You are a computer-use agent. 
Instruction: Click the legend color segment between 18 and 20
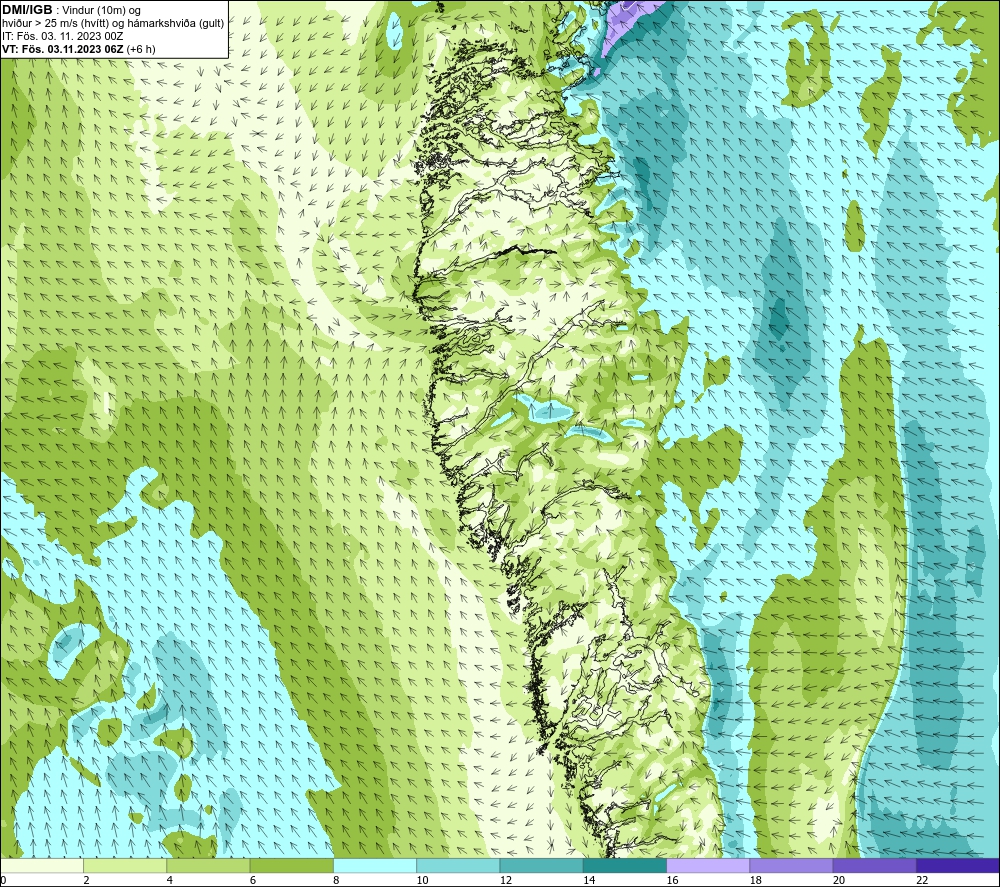click(791, 865)
